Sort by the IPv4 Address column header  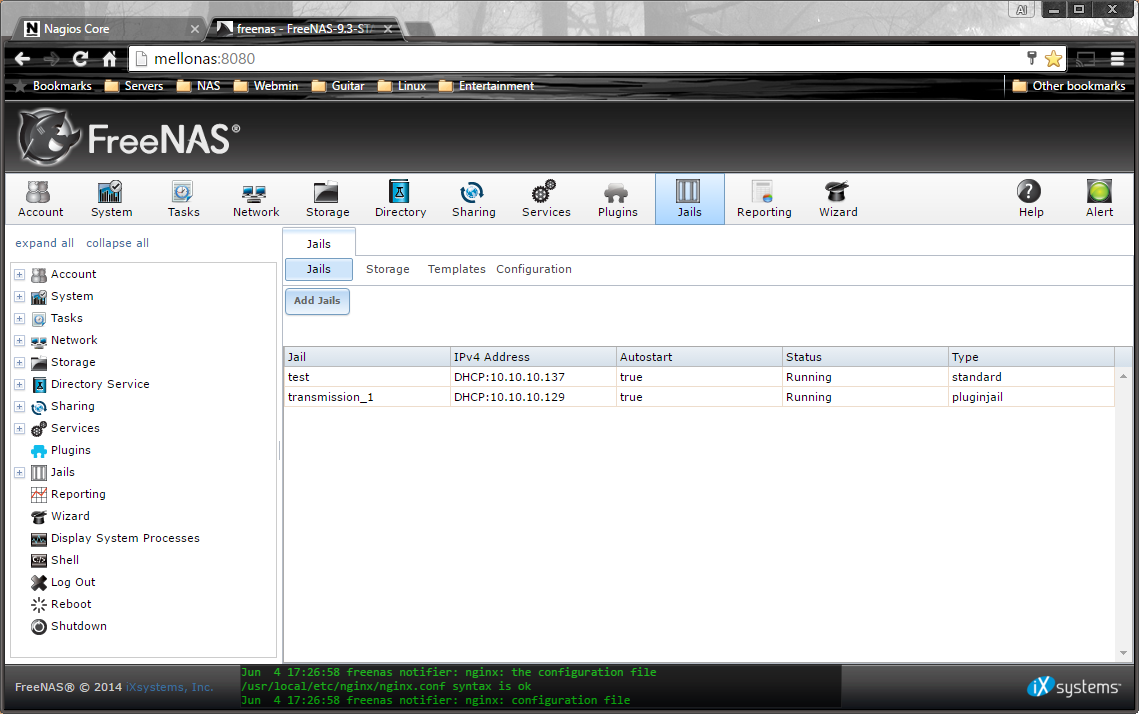[x=533, y=357]
